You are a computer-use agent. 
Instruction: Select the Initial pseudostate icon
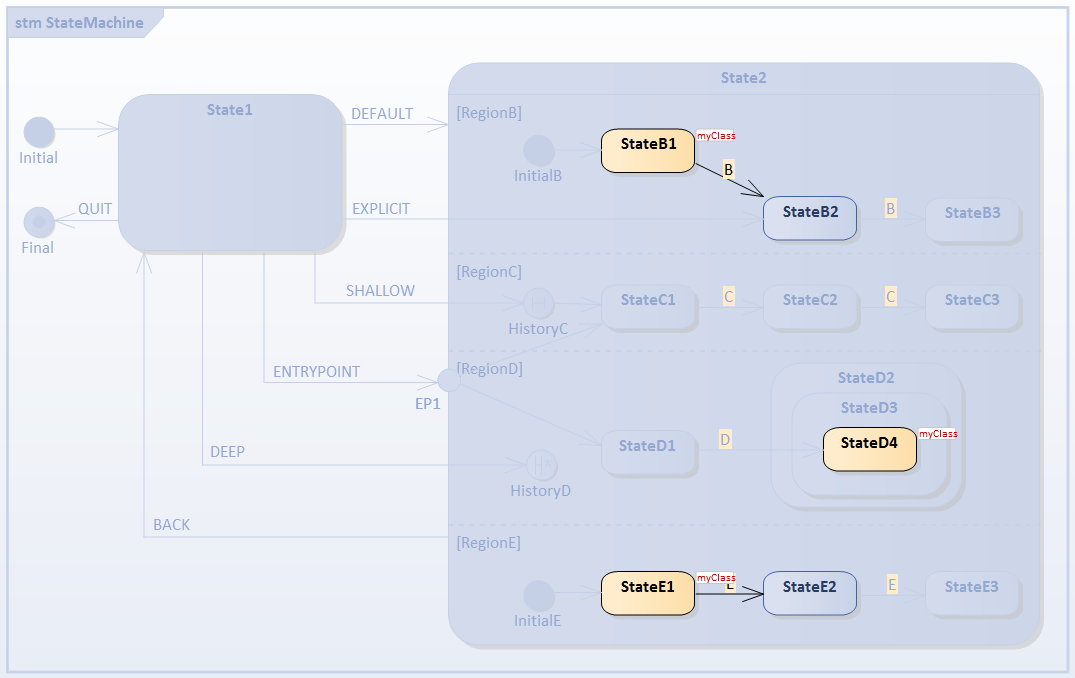coord(39,131)
